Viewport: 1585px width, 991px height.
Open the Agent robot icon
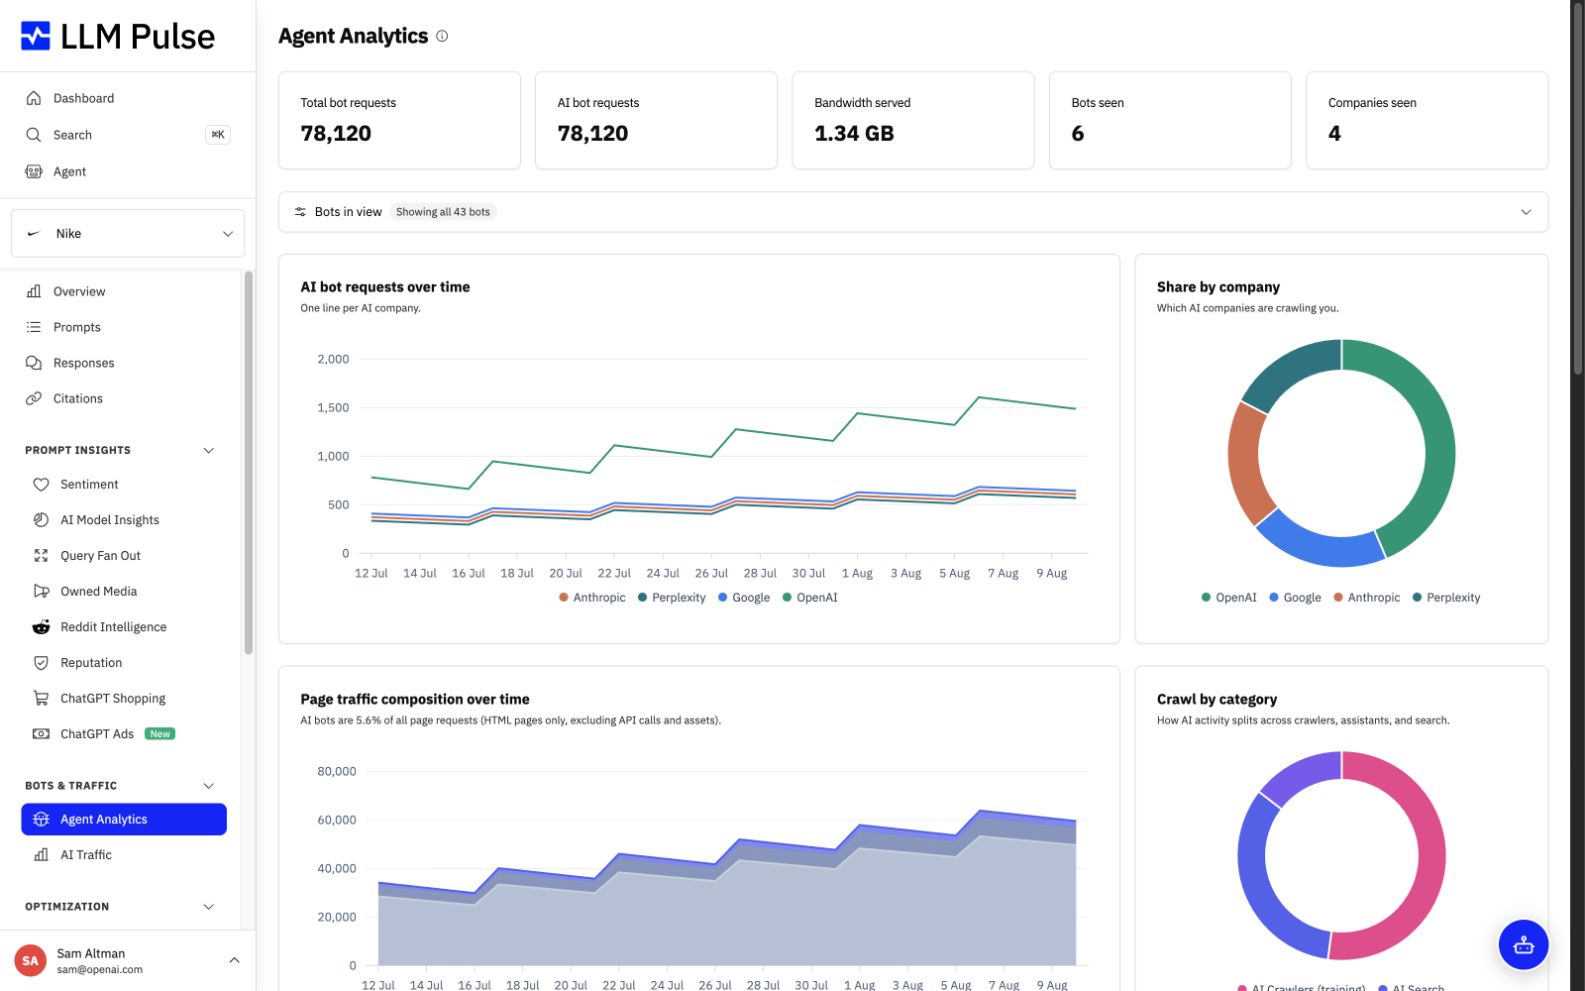click(x=33, y=172)
